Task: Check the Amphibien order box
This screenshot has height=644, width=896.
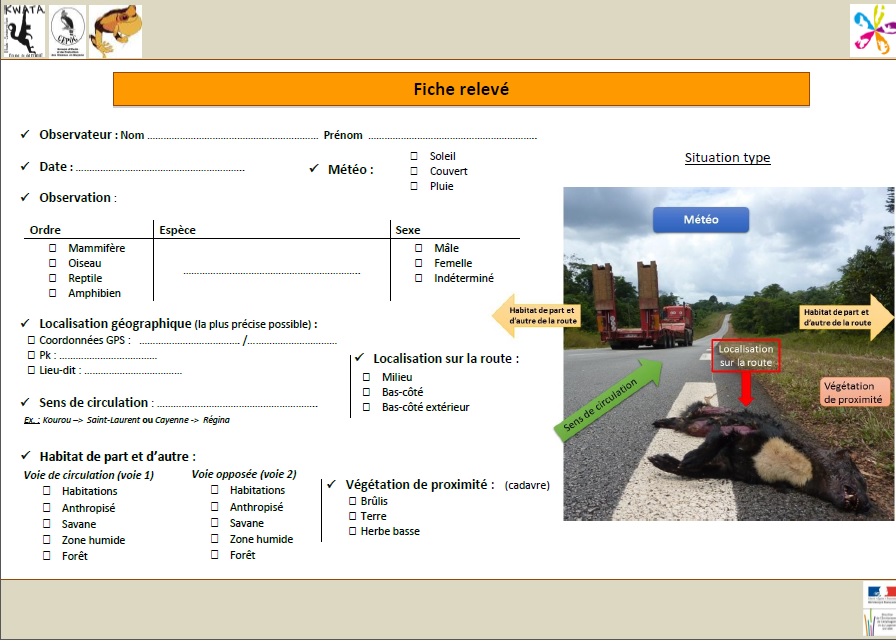Action: (x=53, y=293)
